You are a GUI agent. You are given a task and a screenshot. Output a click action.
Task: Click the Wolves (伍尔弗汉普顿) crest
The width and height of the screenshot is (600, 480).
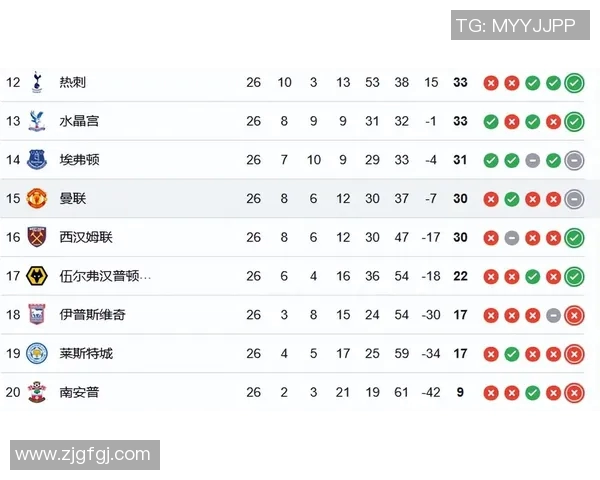click(x=37, y=276)
